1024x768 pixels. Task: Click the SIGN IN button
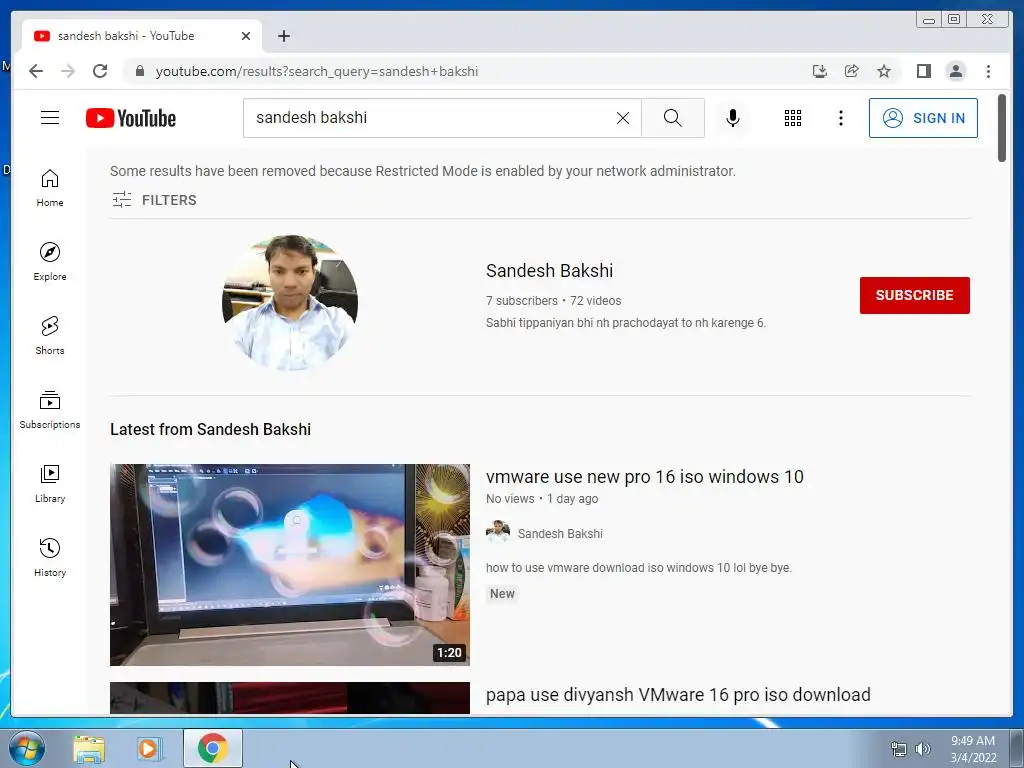click(x=923, y=118)
